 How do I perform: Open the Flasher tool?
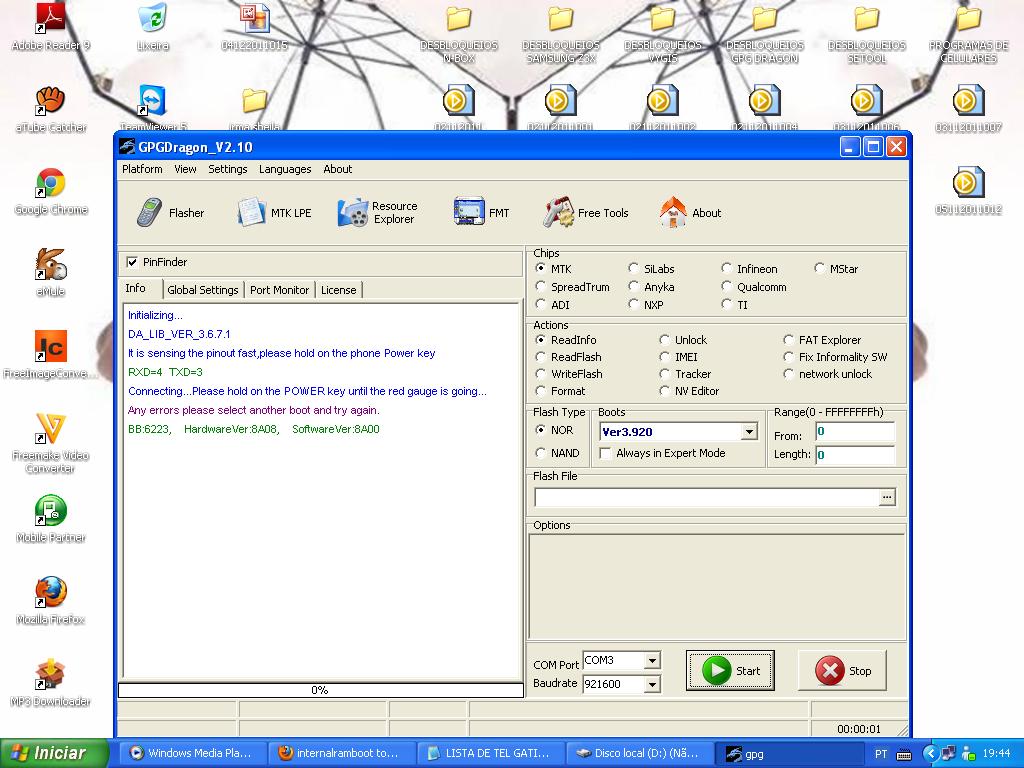tap(170, 213)
